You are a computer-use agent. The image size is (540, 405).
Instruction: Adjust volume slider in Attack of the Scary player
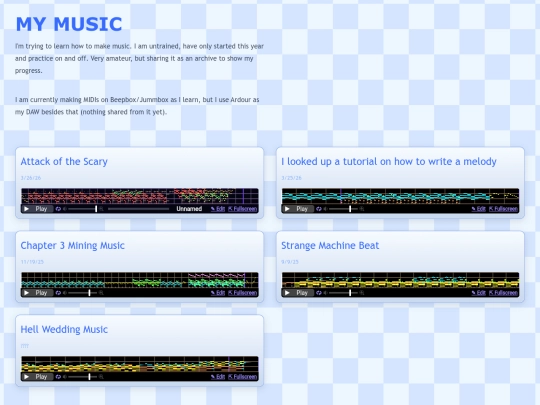(83, 209)
